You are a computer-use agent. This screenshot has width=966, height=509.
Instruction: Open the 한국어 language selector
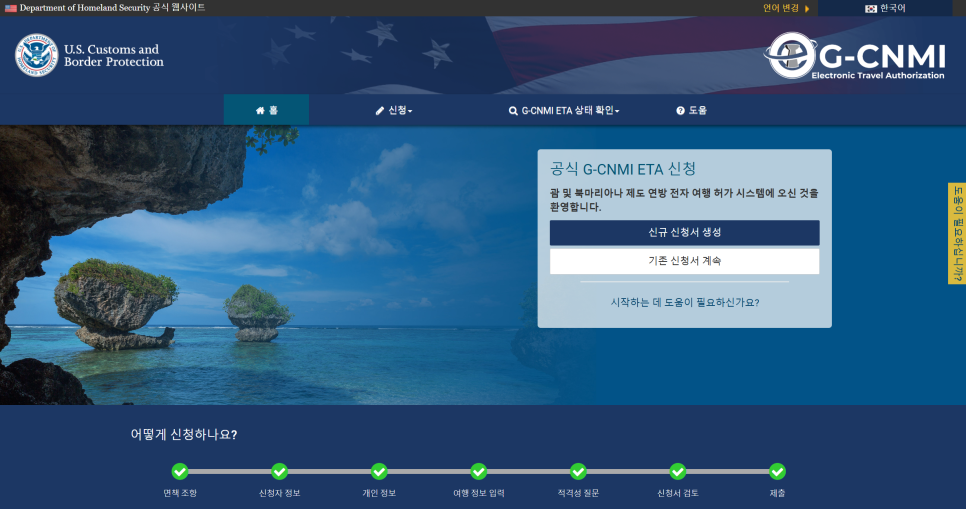(885, 8)
